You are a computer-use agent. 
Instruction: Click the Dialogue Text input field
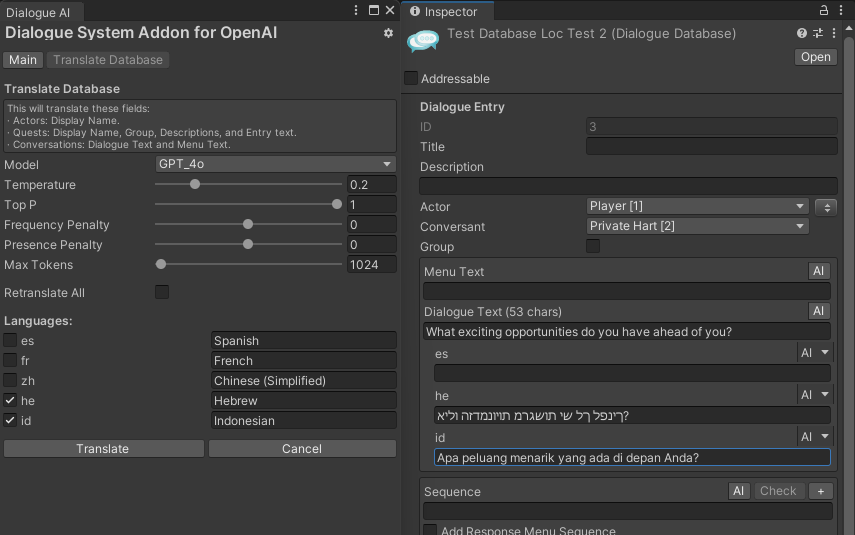point(627,331)
